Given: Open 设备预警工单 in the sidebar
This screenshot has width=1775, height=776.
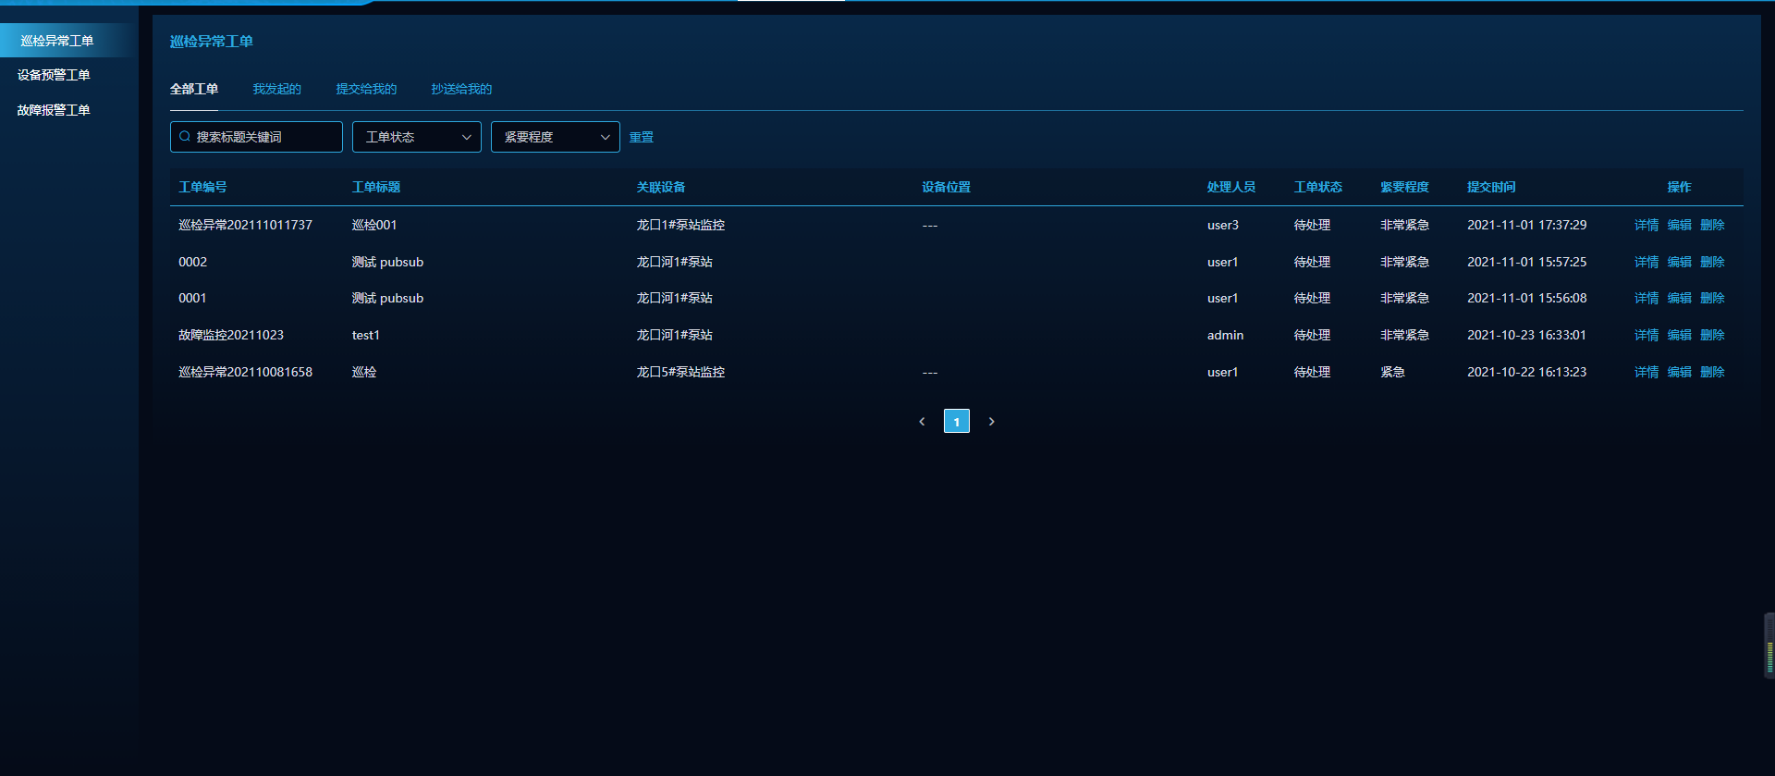Looking at the screenshot, I should click(54, 75).
